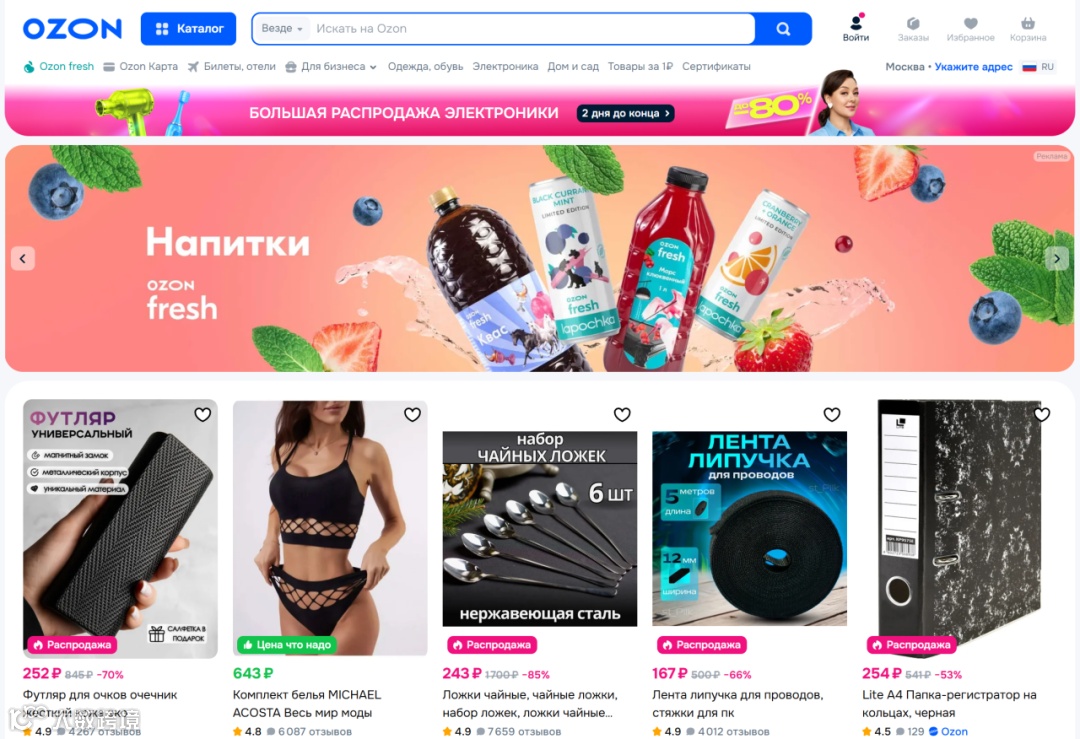
Task: Click the Russian flag RU language icon
Action: (1038, 67)
